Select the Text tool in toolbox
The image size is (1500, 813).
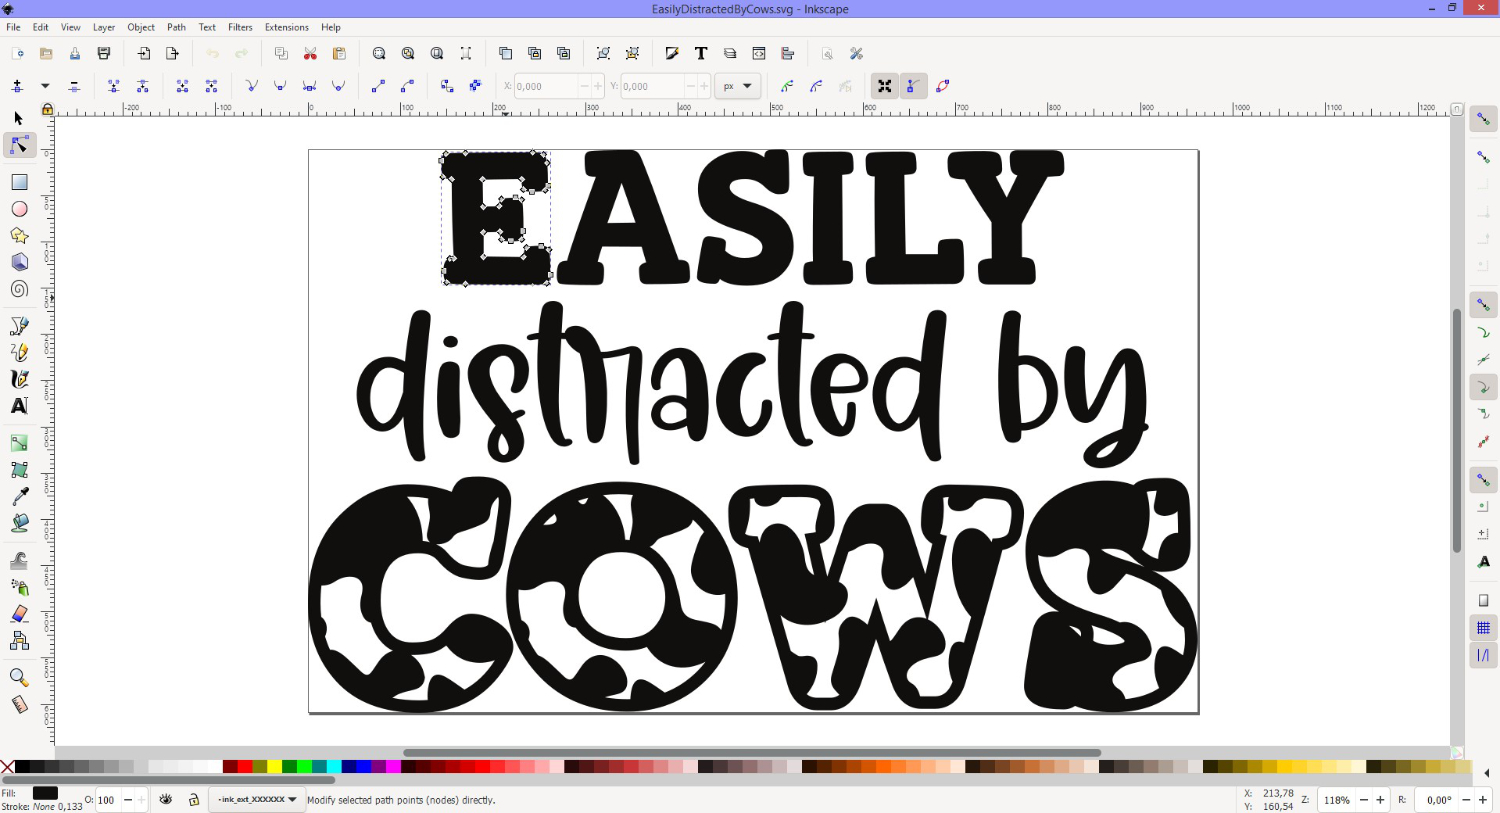click(x=19, y=406)
